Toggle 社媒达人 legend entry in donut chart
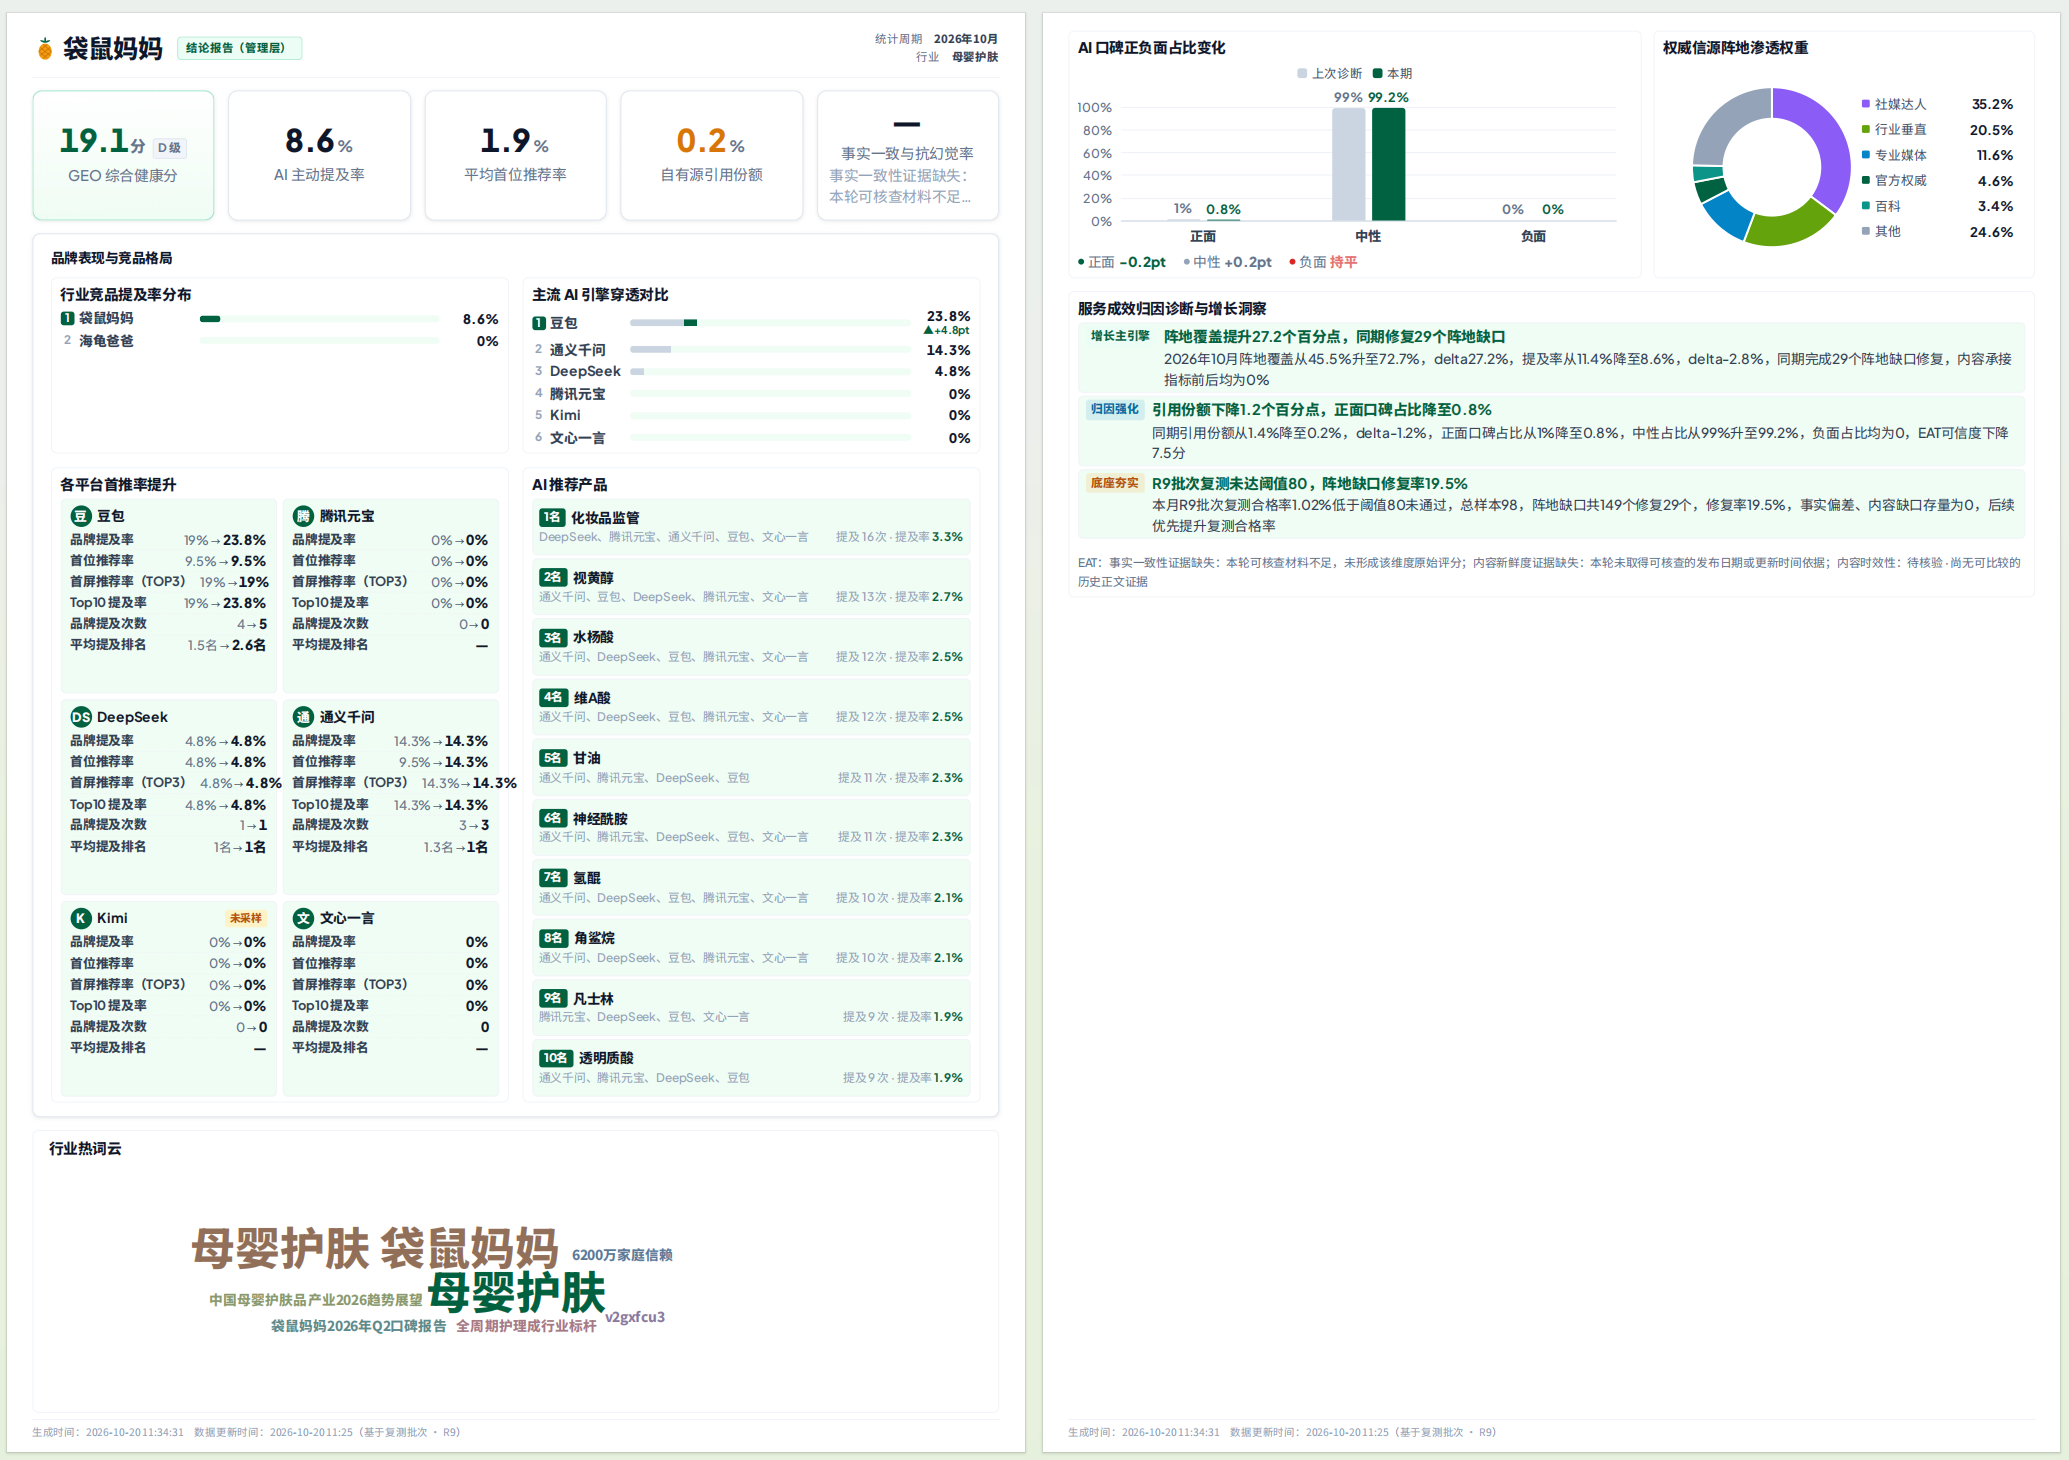Image resolution: width=2069 pixels, height=1460 pixels. click(1893, 104)
